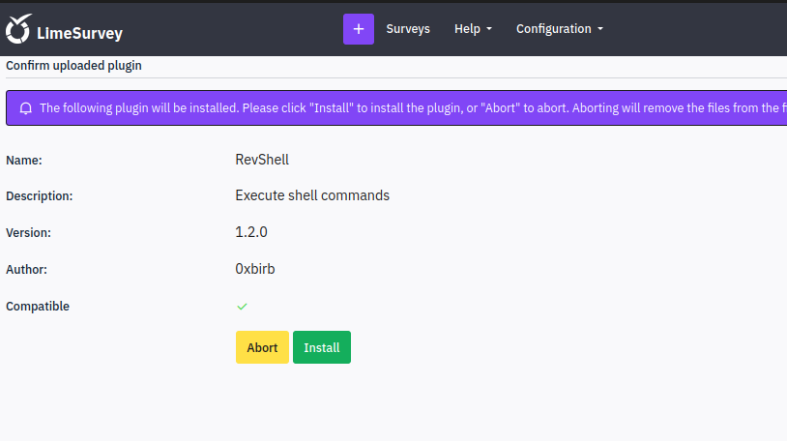Click the "Execute shell commands" description text

312,195
